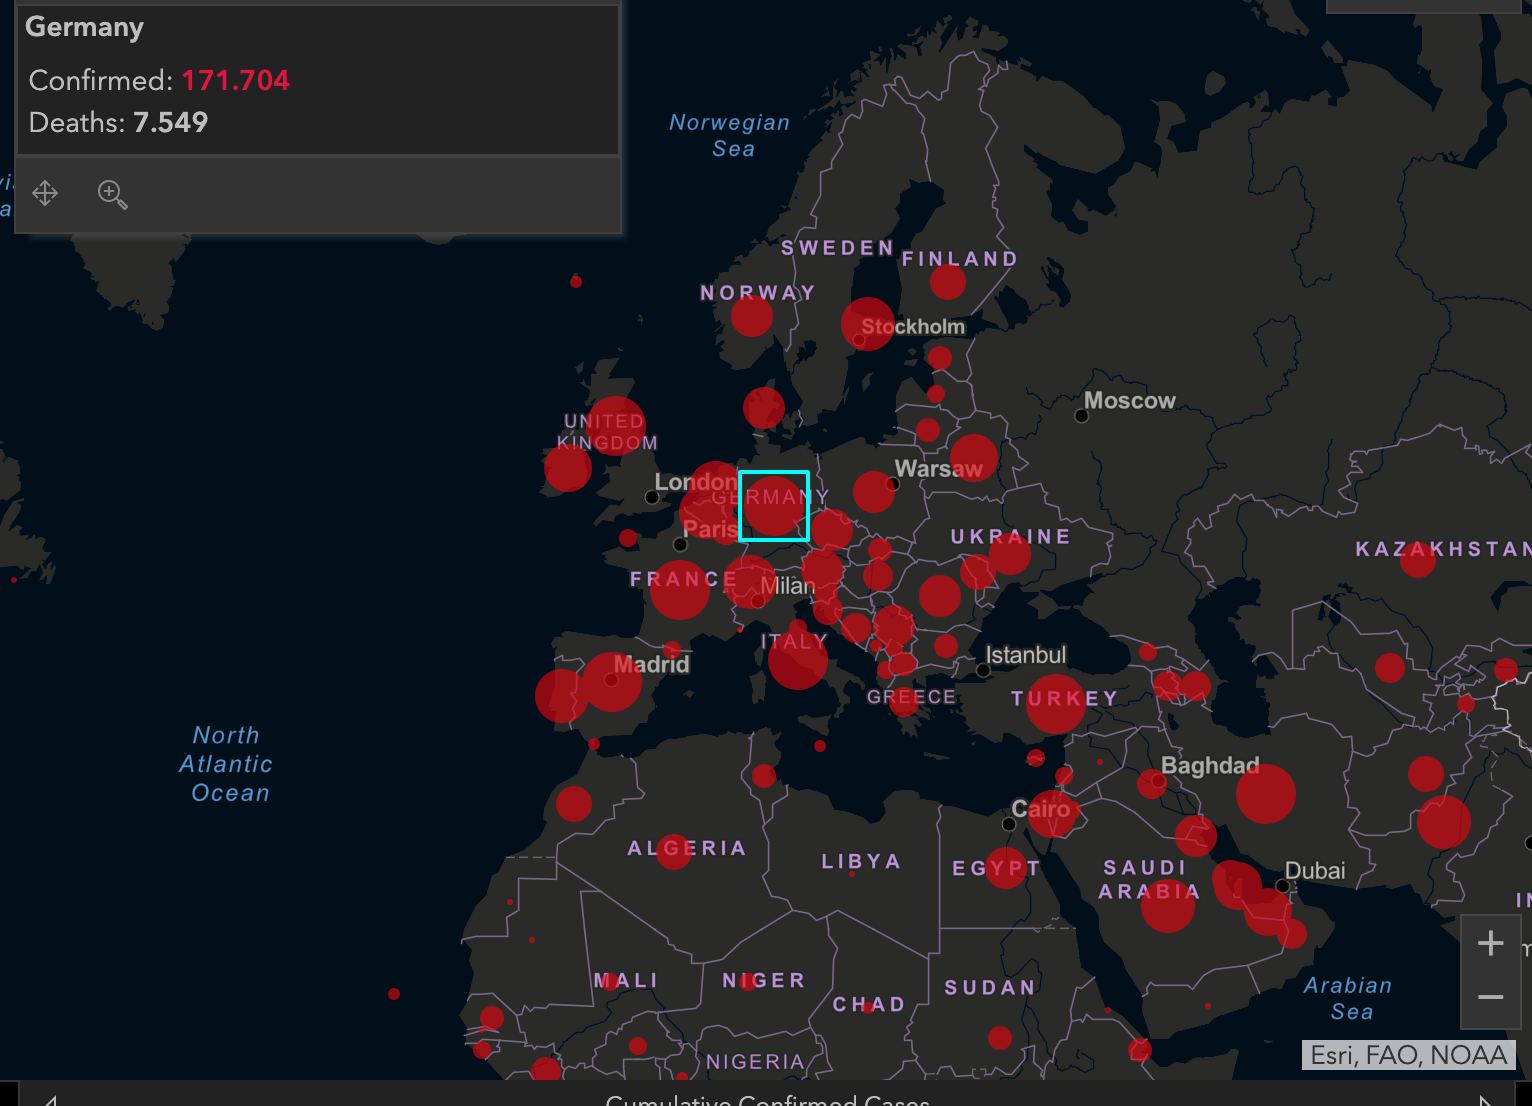Click the pan icon in Germany popup
The image size is (1532, 1106).
[x=45, y=193]
